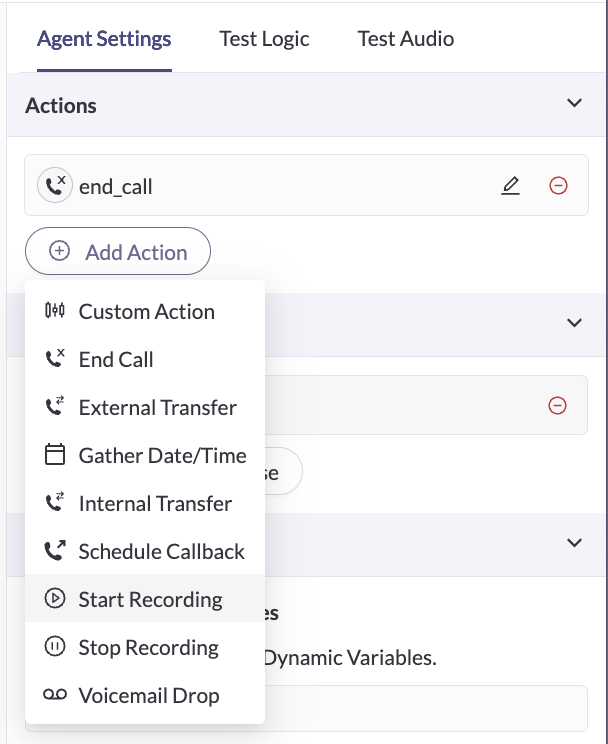Collapse the second section chevron
Image resolution: width=608 pixels, height=744 pixels.
coord(574,323)
